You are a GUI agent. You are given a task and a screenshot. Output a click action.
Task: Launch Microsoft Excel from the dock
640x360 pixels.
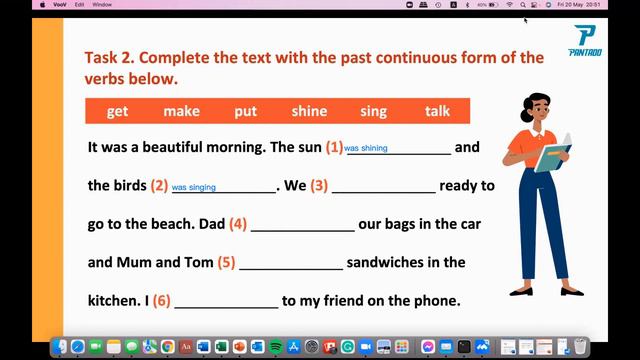click(221, 347)
